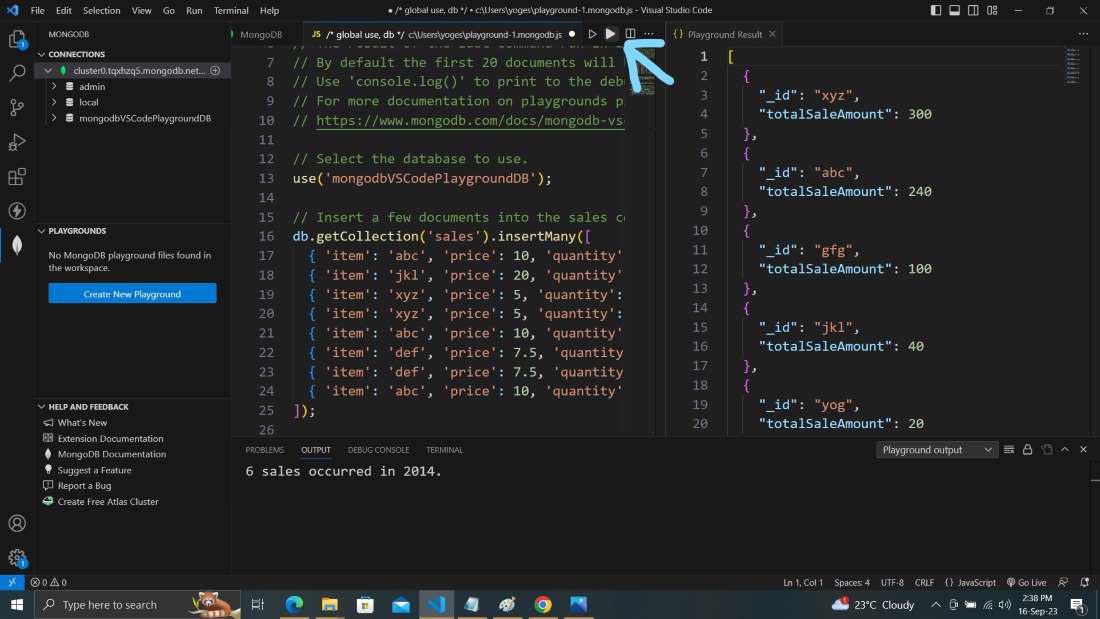Open MongoDB Documentation link
Image resolution: width=1100 pixels, height=619 pixels.
[x=112, y=454]
